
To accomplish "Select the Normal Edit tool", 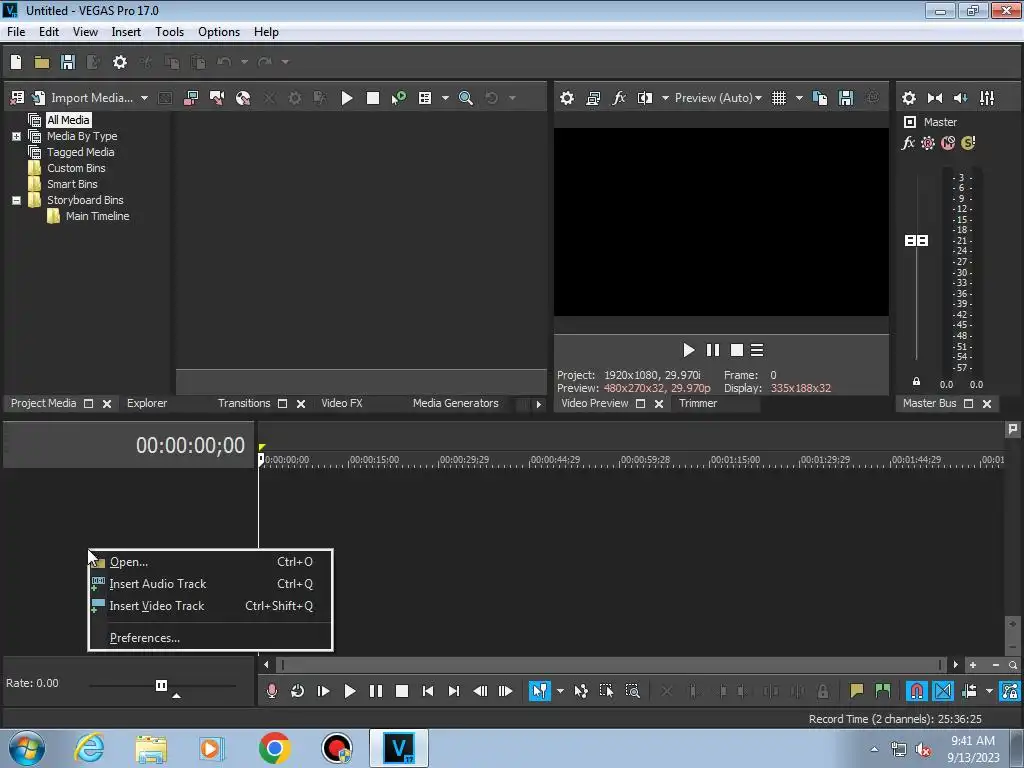I will click(x=539, y=691).
